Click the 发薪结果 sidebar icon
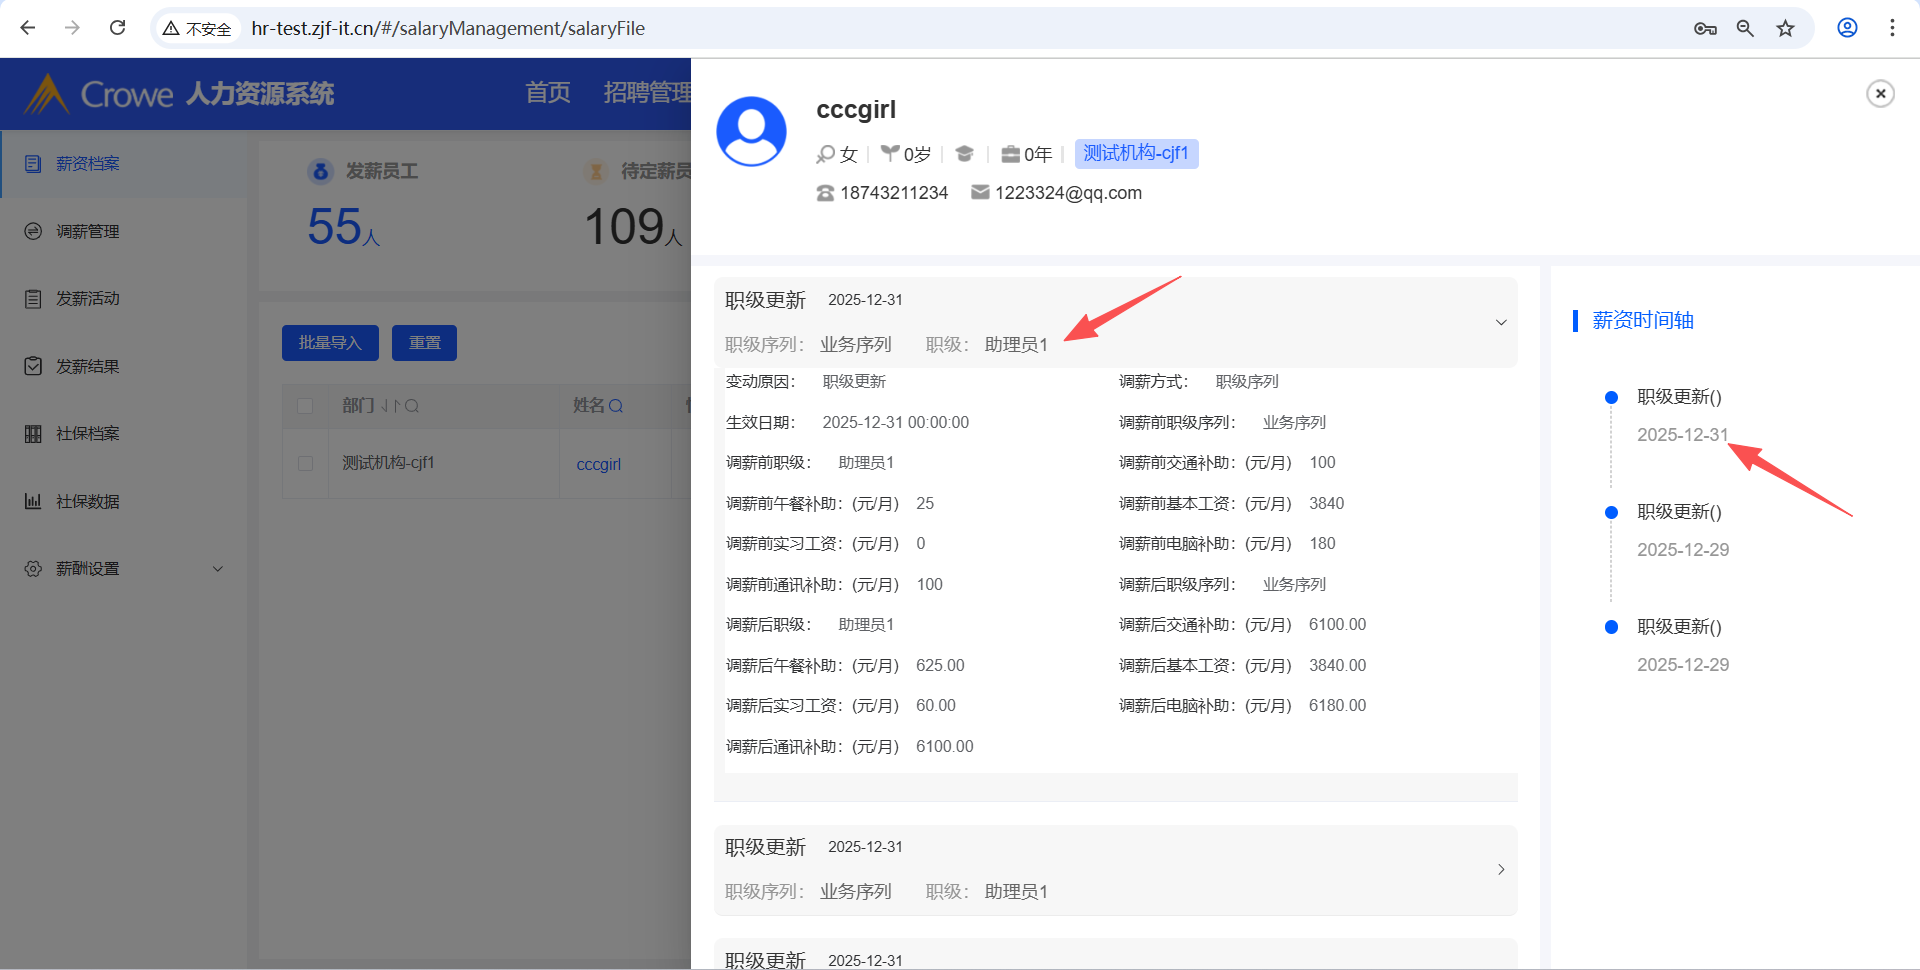 (x=33, y=366)
